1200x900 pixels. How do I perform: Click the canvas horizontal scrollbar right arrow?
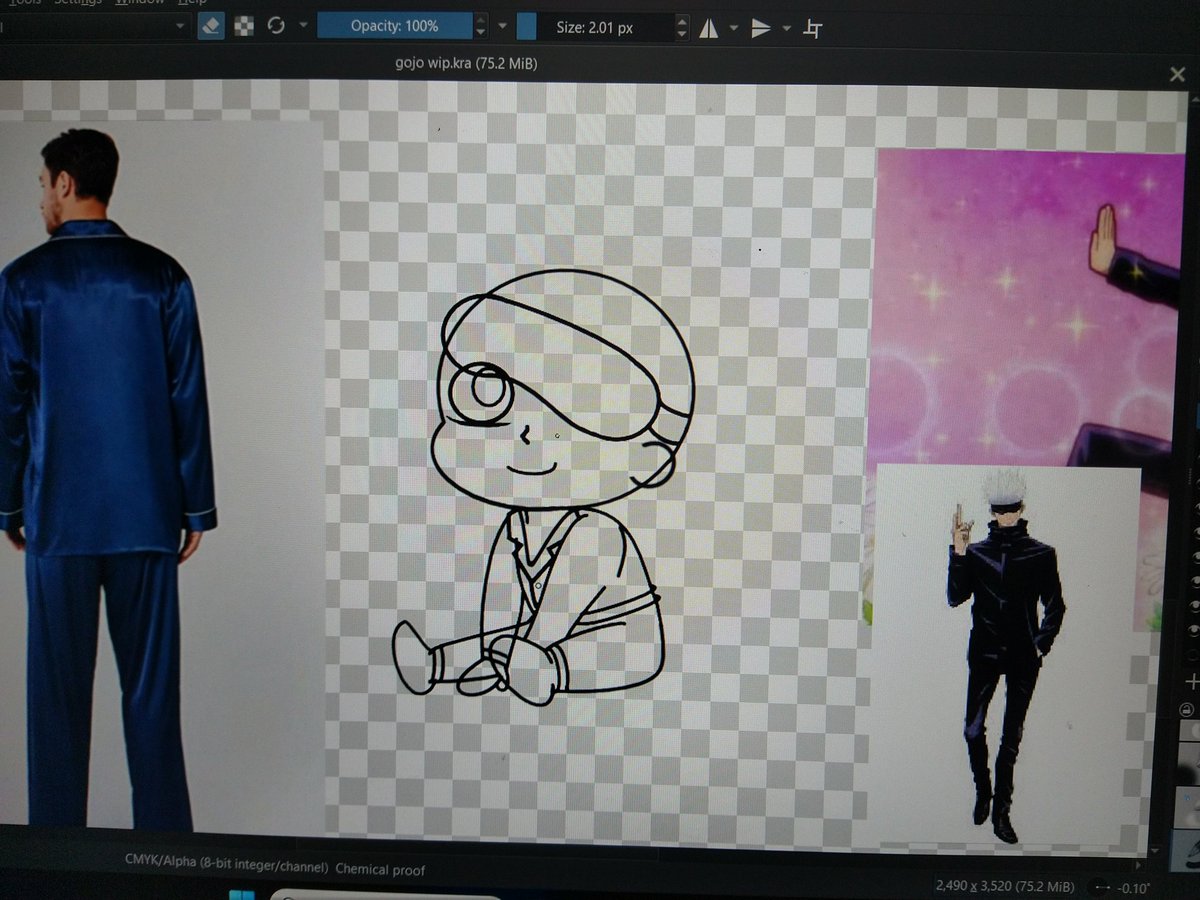pyautogui.click(x=1139, y=863)
